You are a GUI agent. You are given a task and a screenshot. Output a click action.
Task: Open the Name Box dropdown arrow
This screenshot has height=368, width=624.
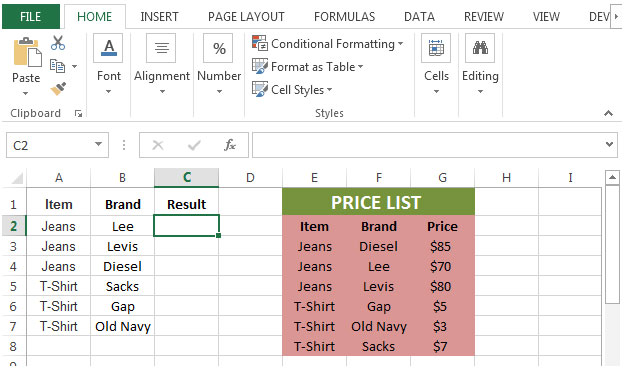(x=98, y=144)
